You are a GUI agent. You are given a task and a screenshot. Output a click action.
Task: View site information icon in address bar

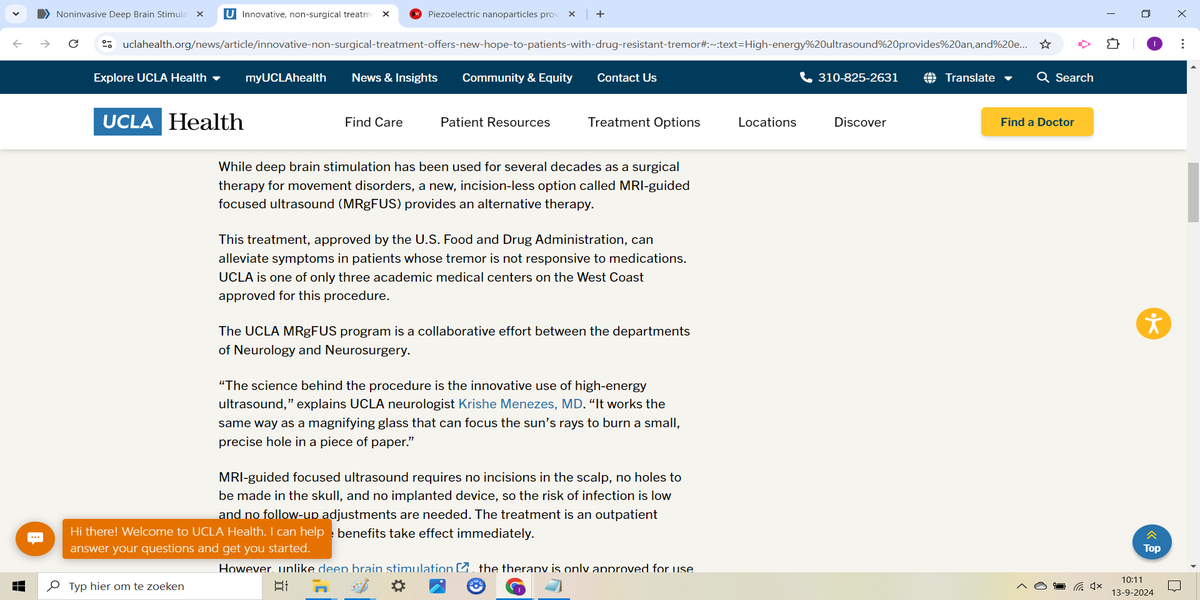pos(106,44)
